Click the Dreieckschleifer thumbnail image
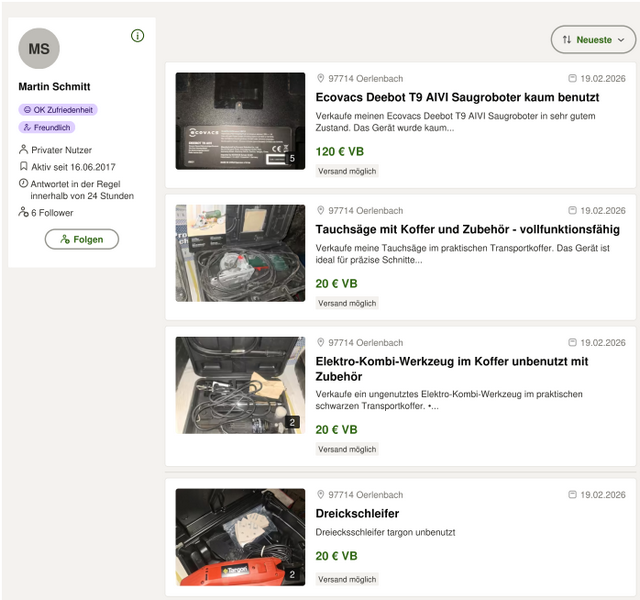Viewport: 640px width, 600px height. tap(240, 537)
